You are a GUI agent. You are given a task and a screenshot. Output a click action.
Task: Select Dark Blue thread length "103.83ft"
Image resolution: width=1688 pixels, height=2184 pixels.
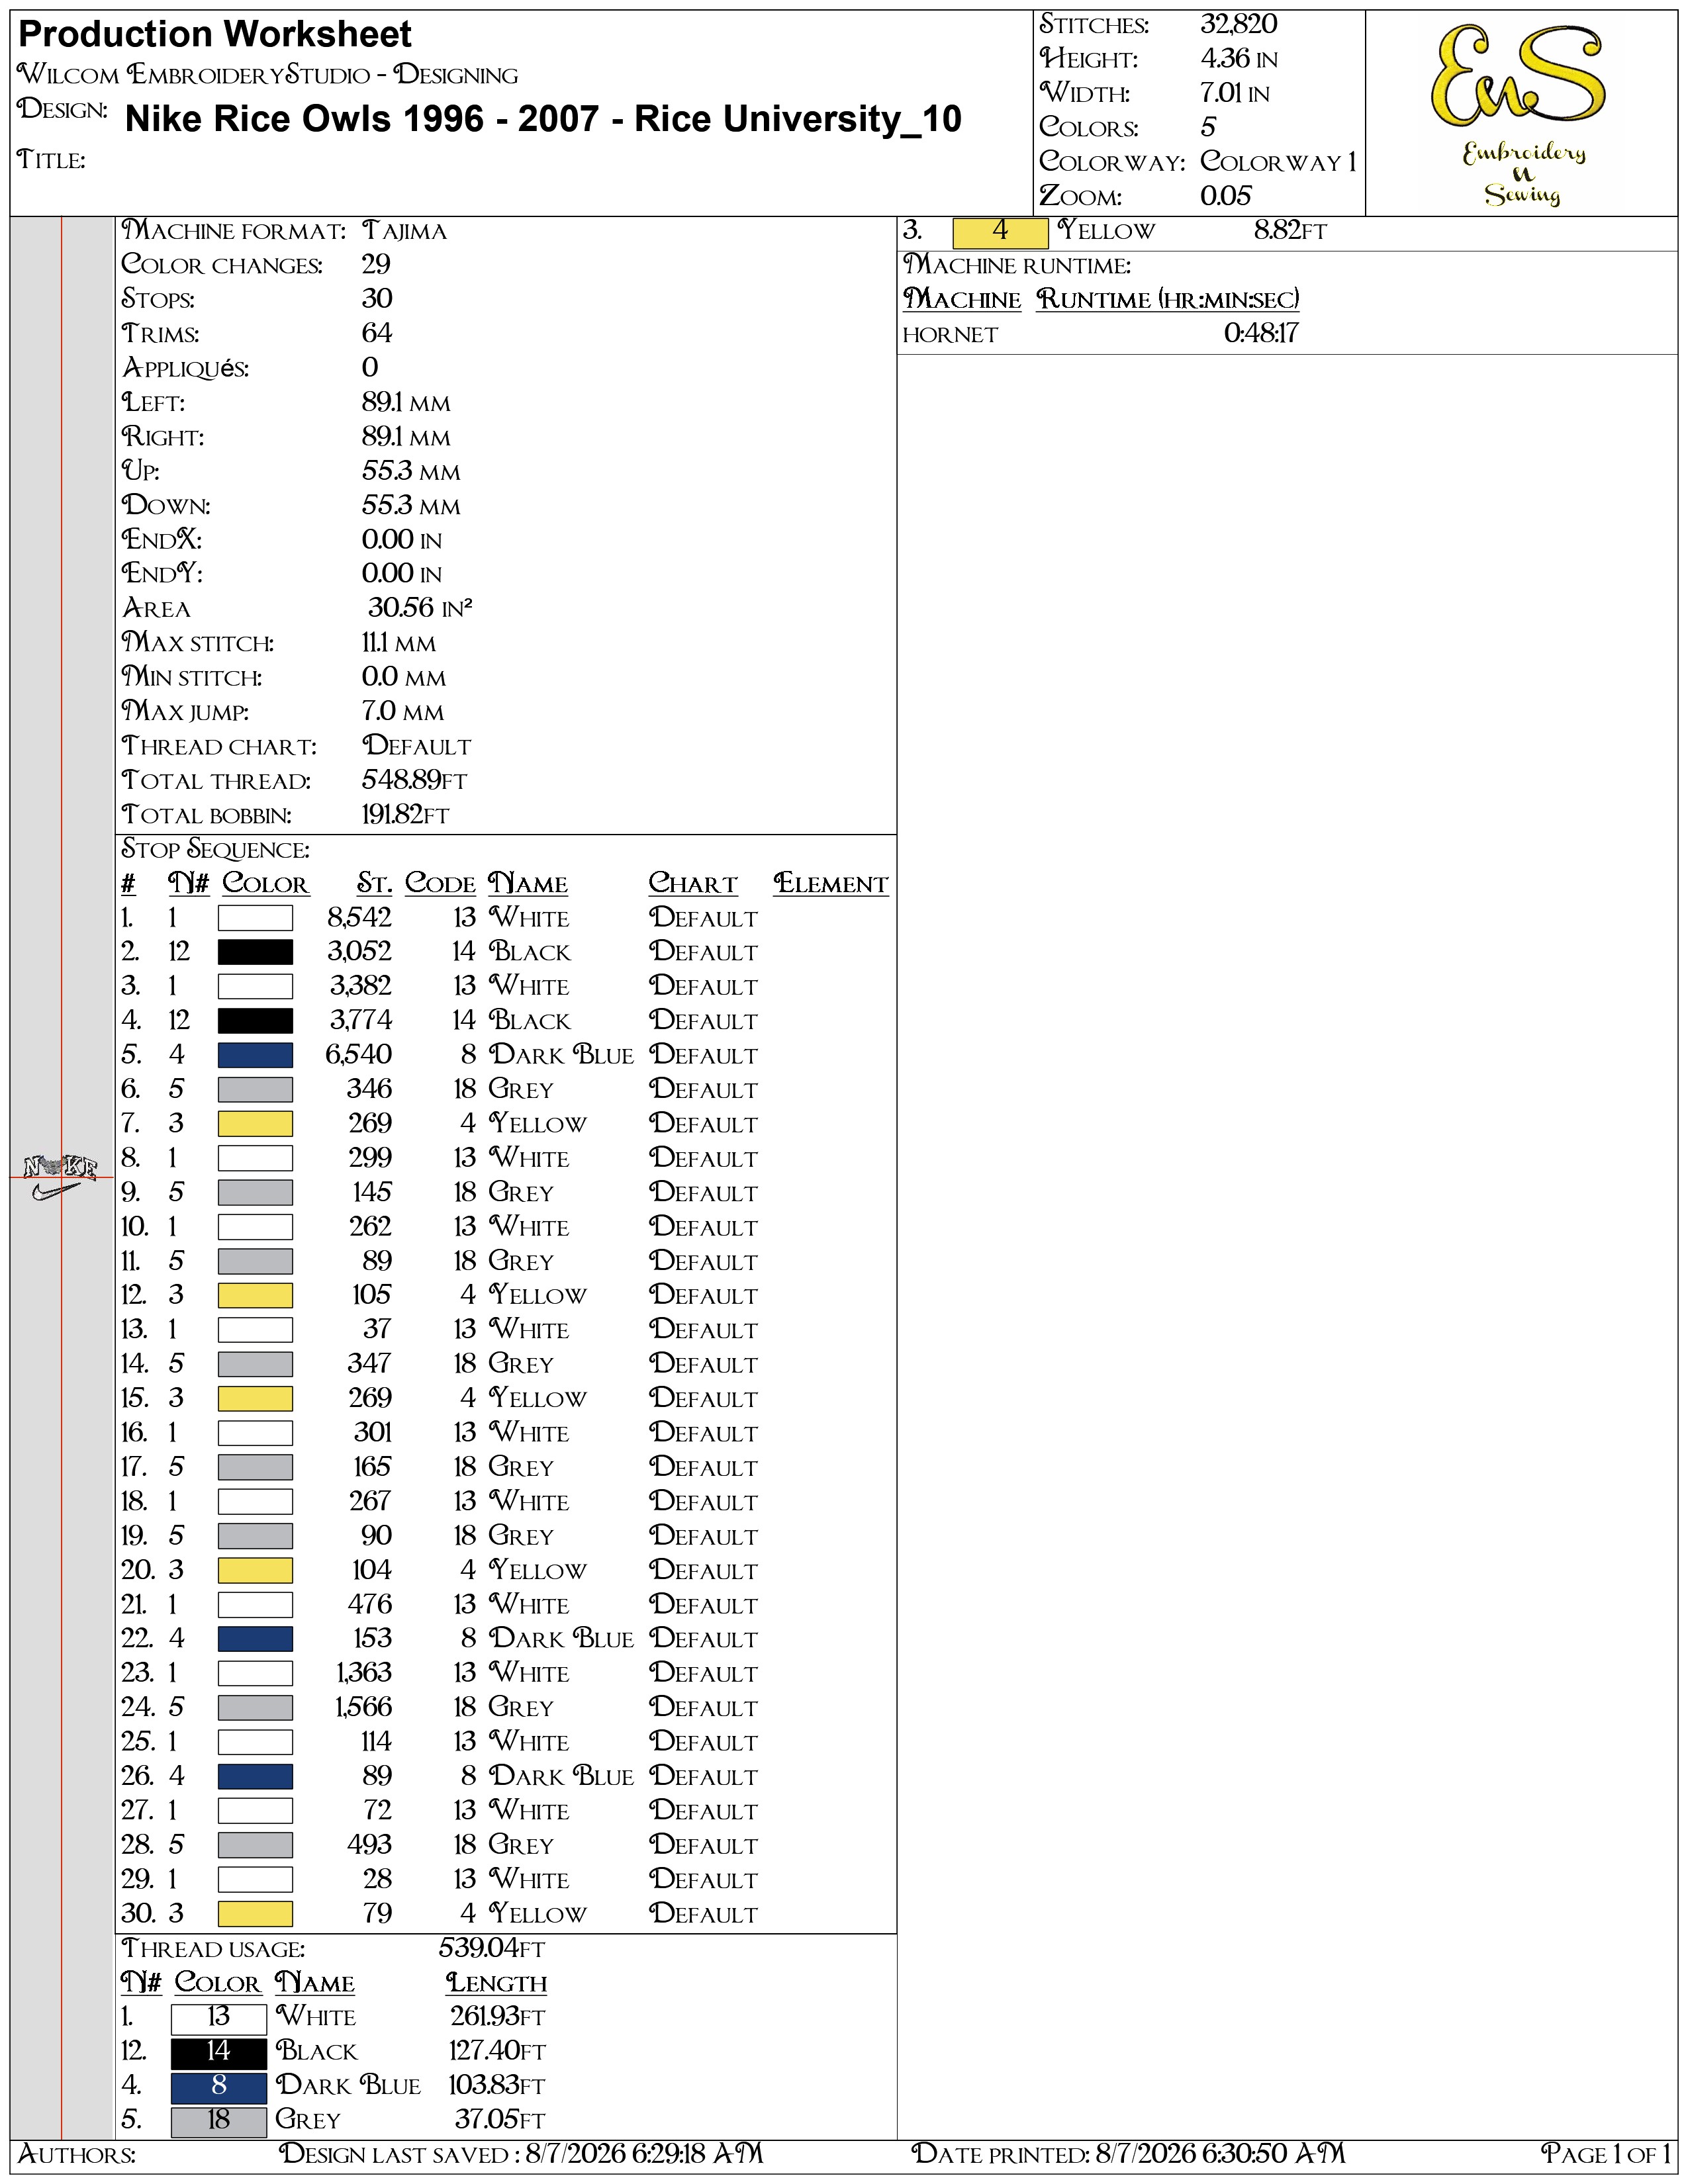point(497,2085)
